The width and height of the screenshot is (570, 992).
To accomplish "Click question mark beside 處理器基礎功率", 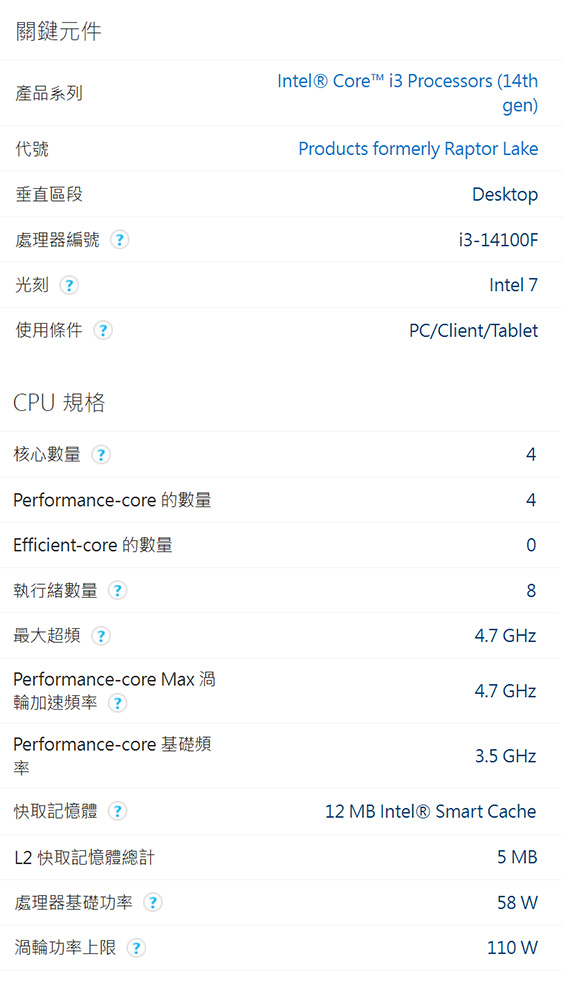I will tap(152, 902).
